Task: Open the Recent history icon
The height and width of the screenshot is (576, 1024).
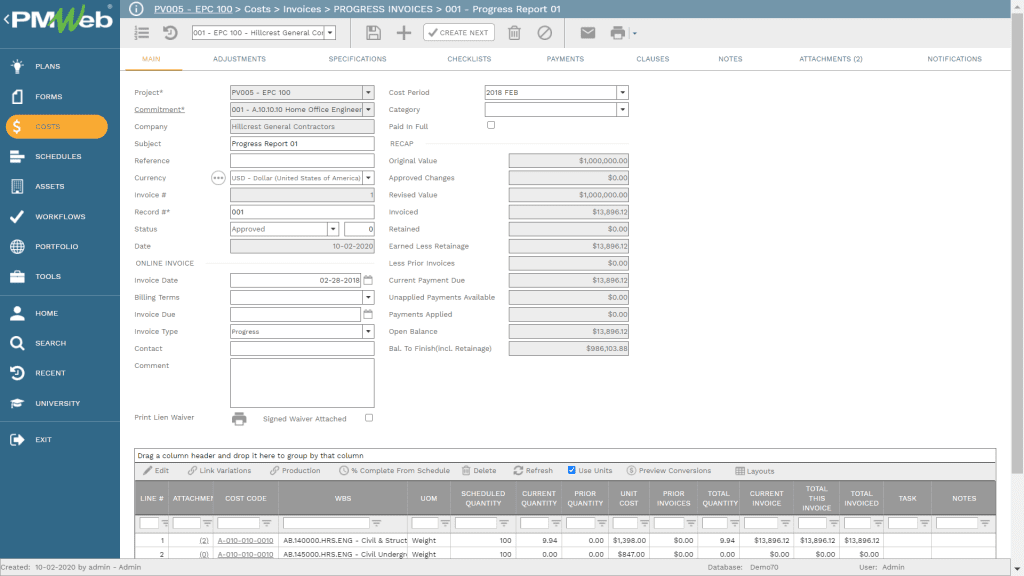Action: point(18,374)
